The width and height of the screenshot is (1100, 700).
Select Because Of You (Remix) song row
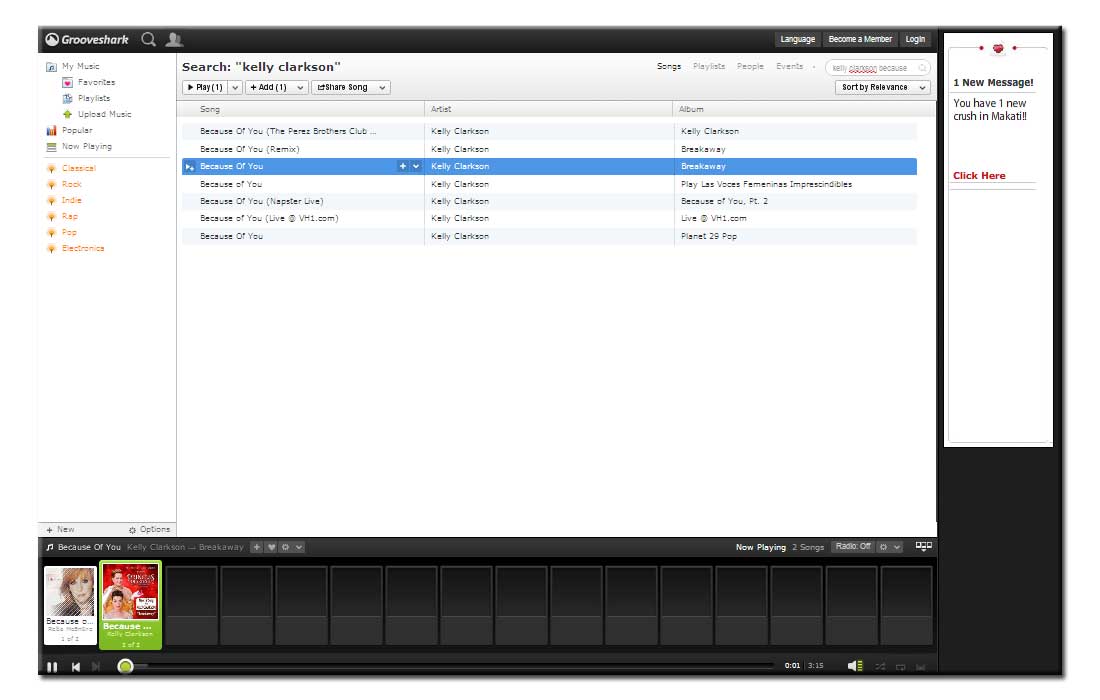[x=549, y=149]
